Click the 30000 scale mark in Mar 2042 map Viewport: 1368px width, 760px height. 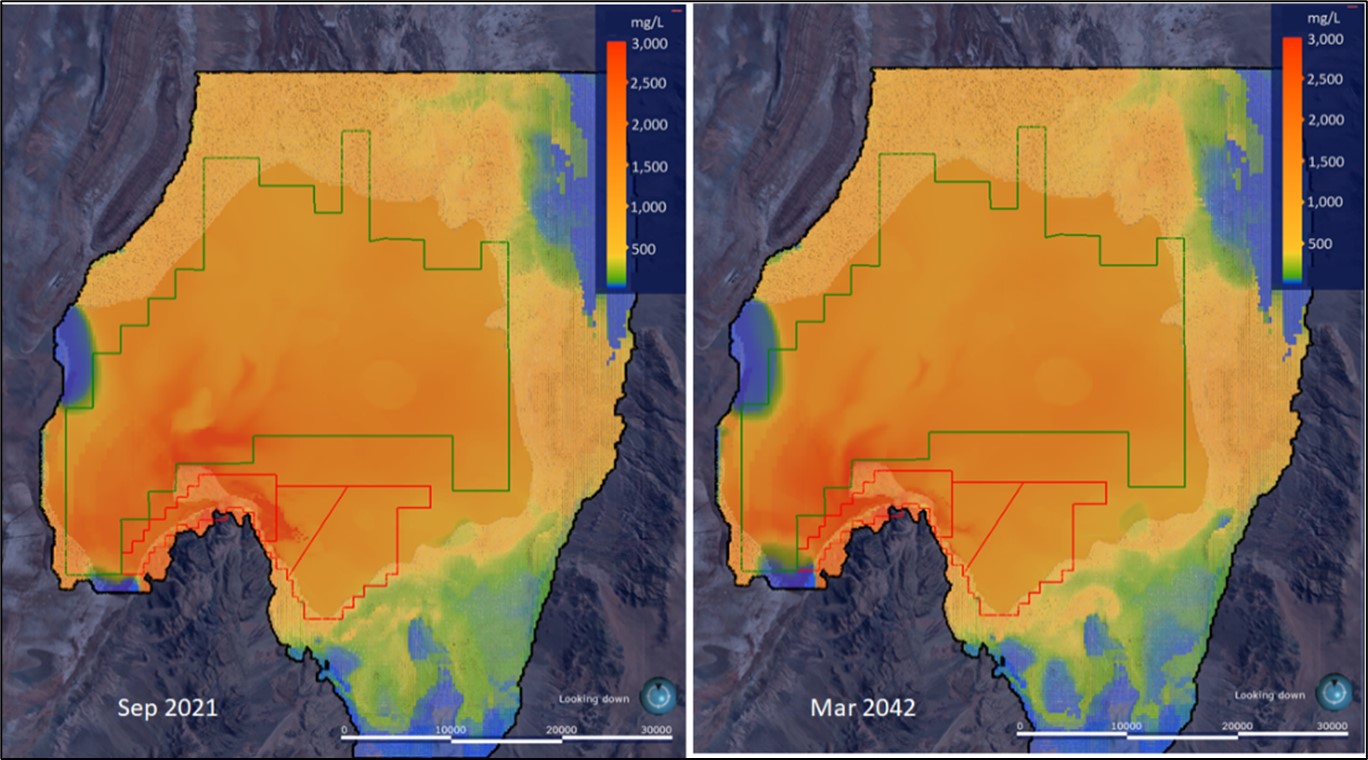[1331, 726]
